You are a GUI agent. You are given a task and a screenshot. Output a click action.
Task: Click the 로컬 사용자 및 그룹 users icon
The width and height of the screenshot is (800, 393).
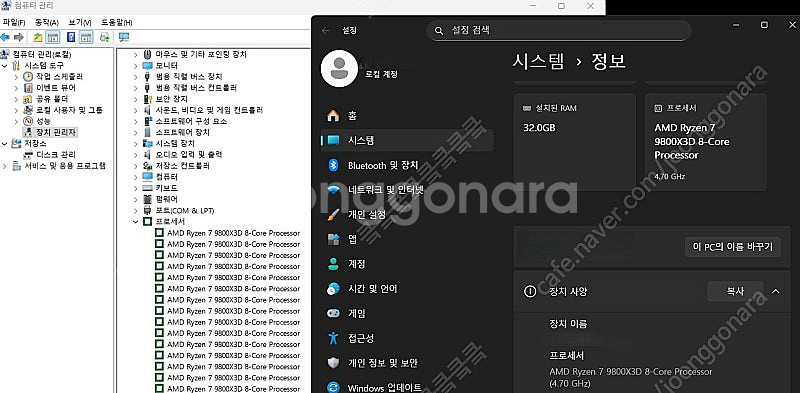pyautogui.click(x=28, y=110)
